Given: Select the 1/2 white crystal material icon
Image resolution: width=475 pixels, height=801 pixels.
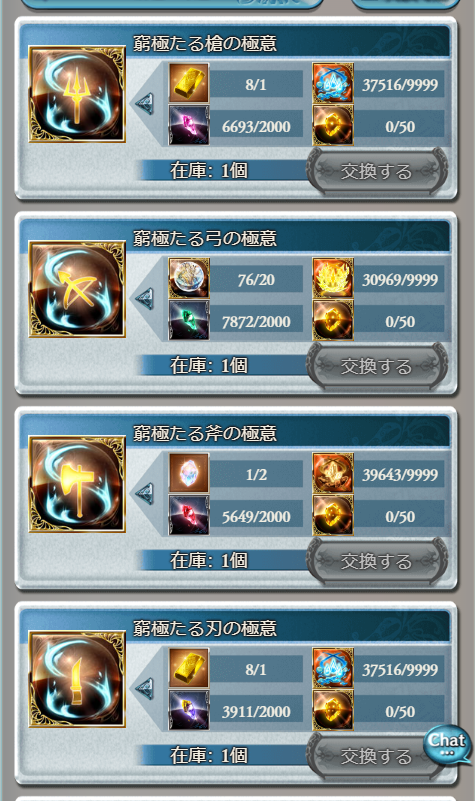Looking at the screenshot, I should [x=189, y=473].
